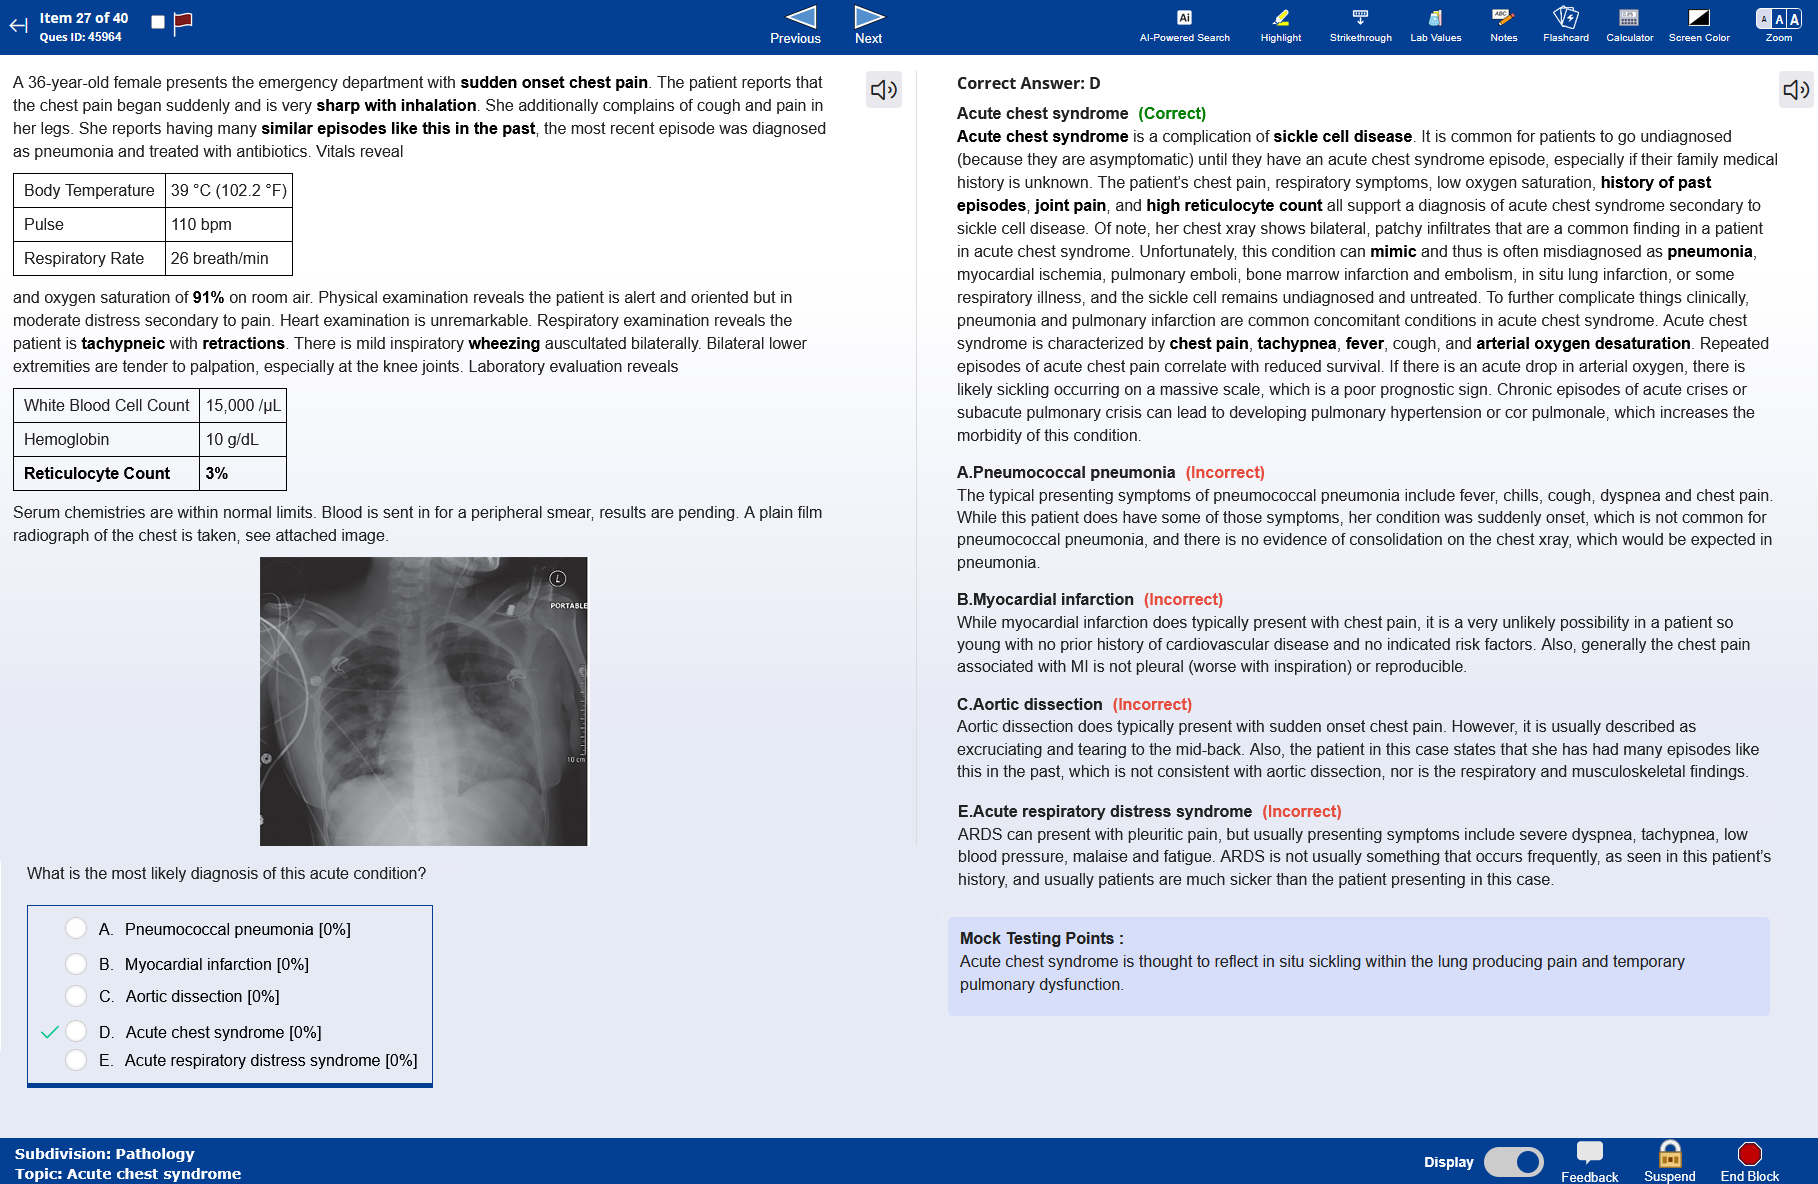This screenshot has height=1184, width=1818.
Task: Select answer B Myocardial infarction
Action: (76, 963)
